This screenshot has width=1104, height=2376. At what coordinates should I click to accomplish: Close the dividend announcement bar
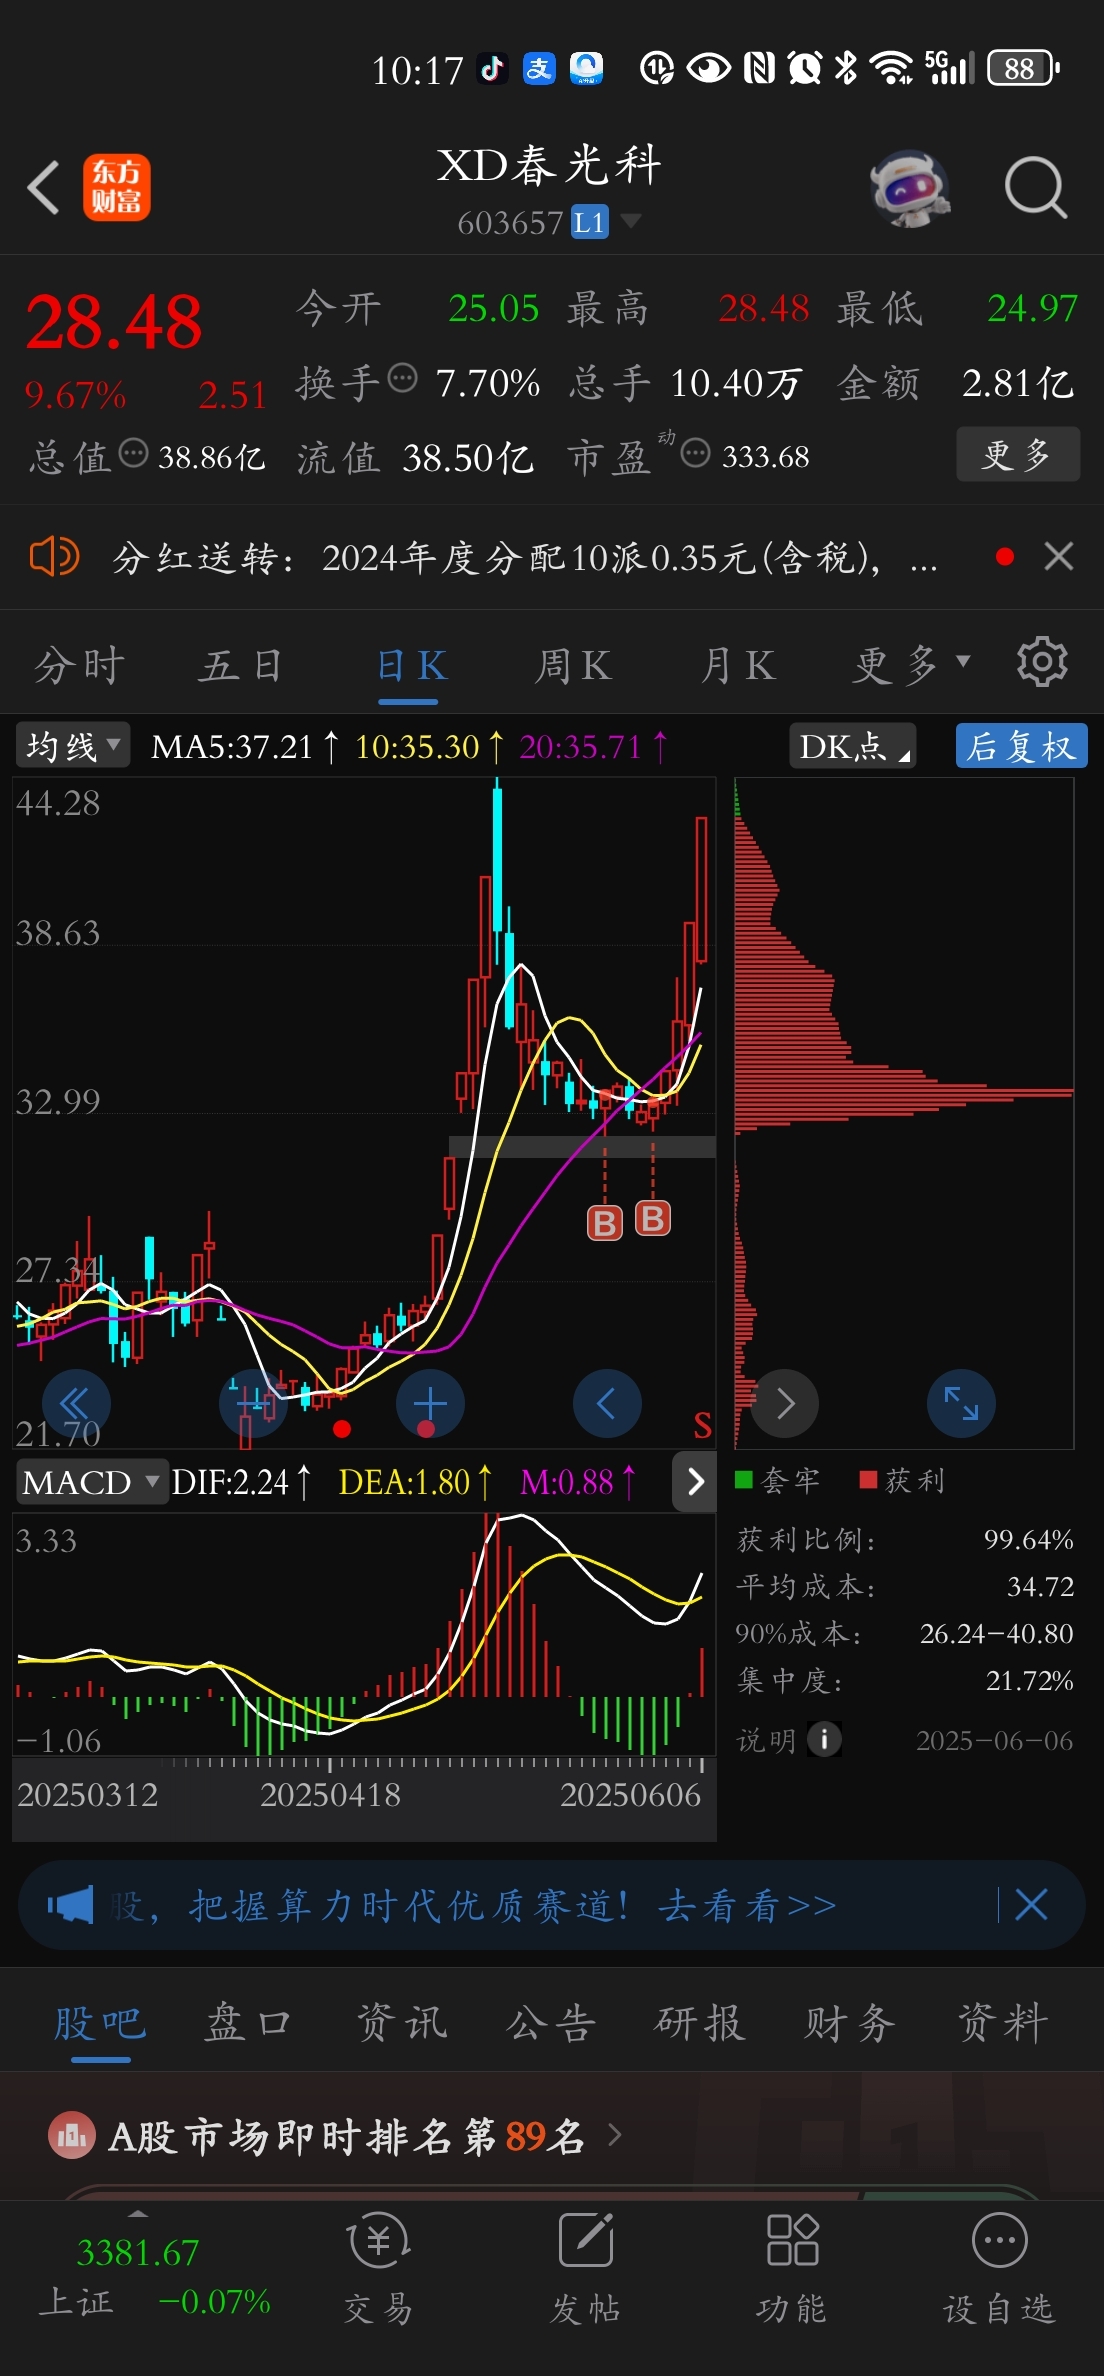[1059, 556]
